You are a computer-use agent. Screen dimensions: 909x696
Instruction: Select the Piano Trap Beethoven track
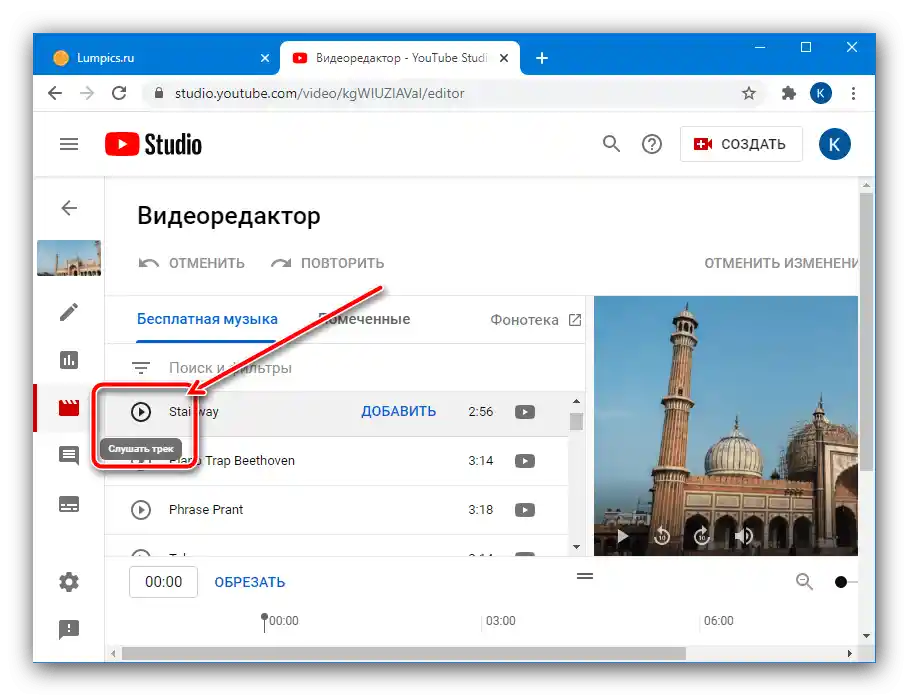click(232, 461)
